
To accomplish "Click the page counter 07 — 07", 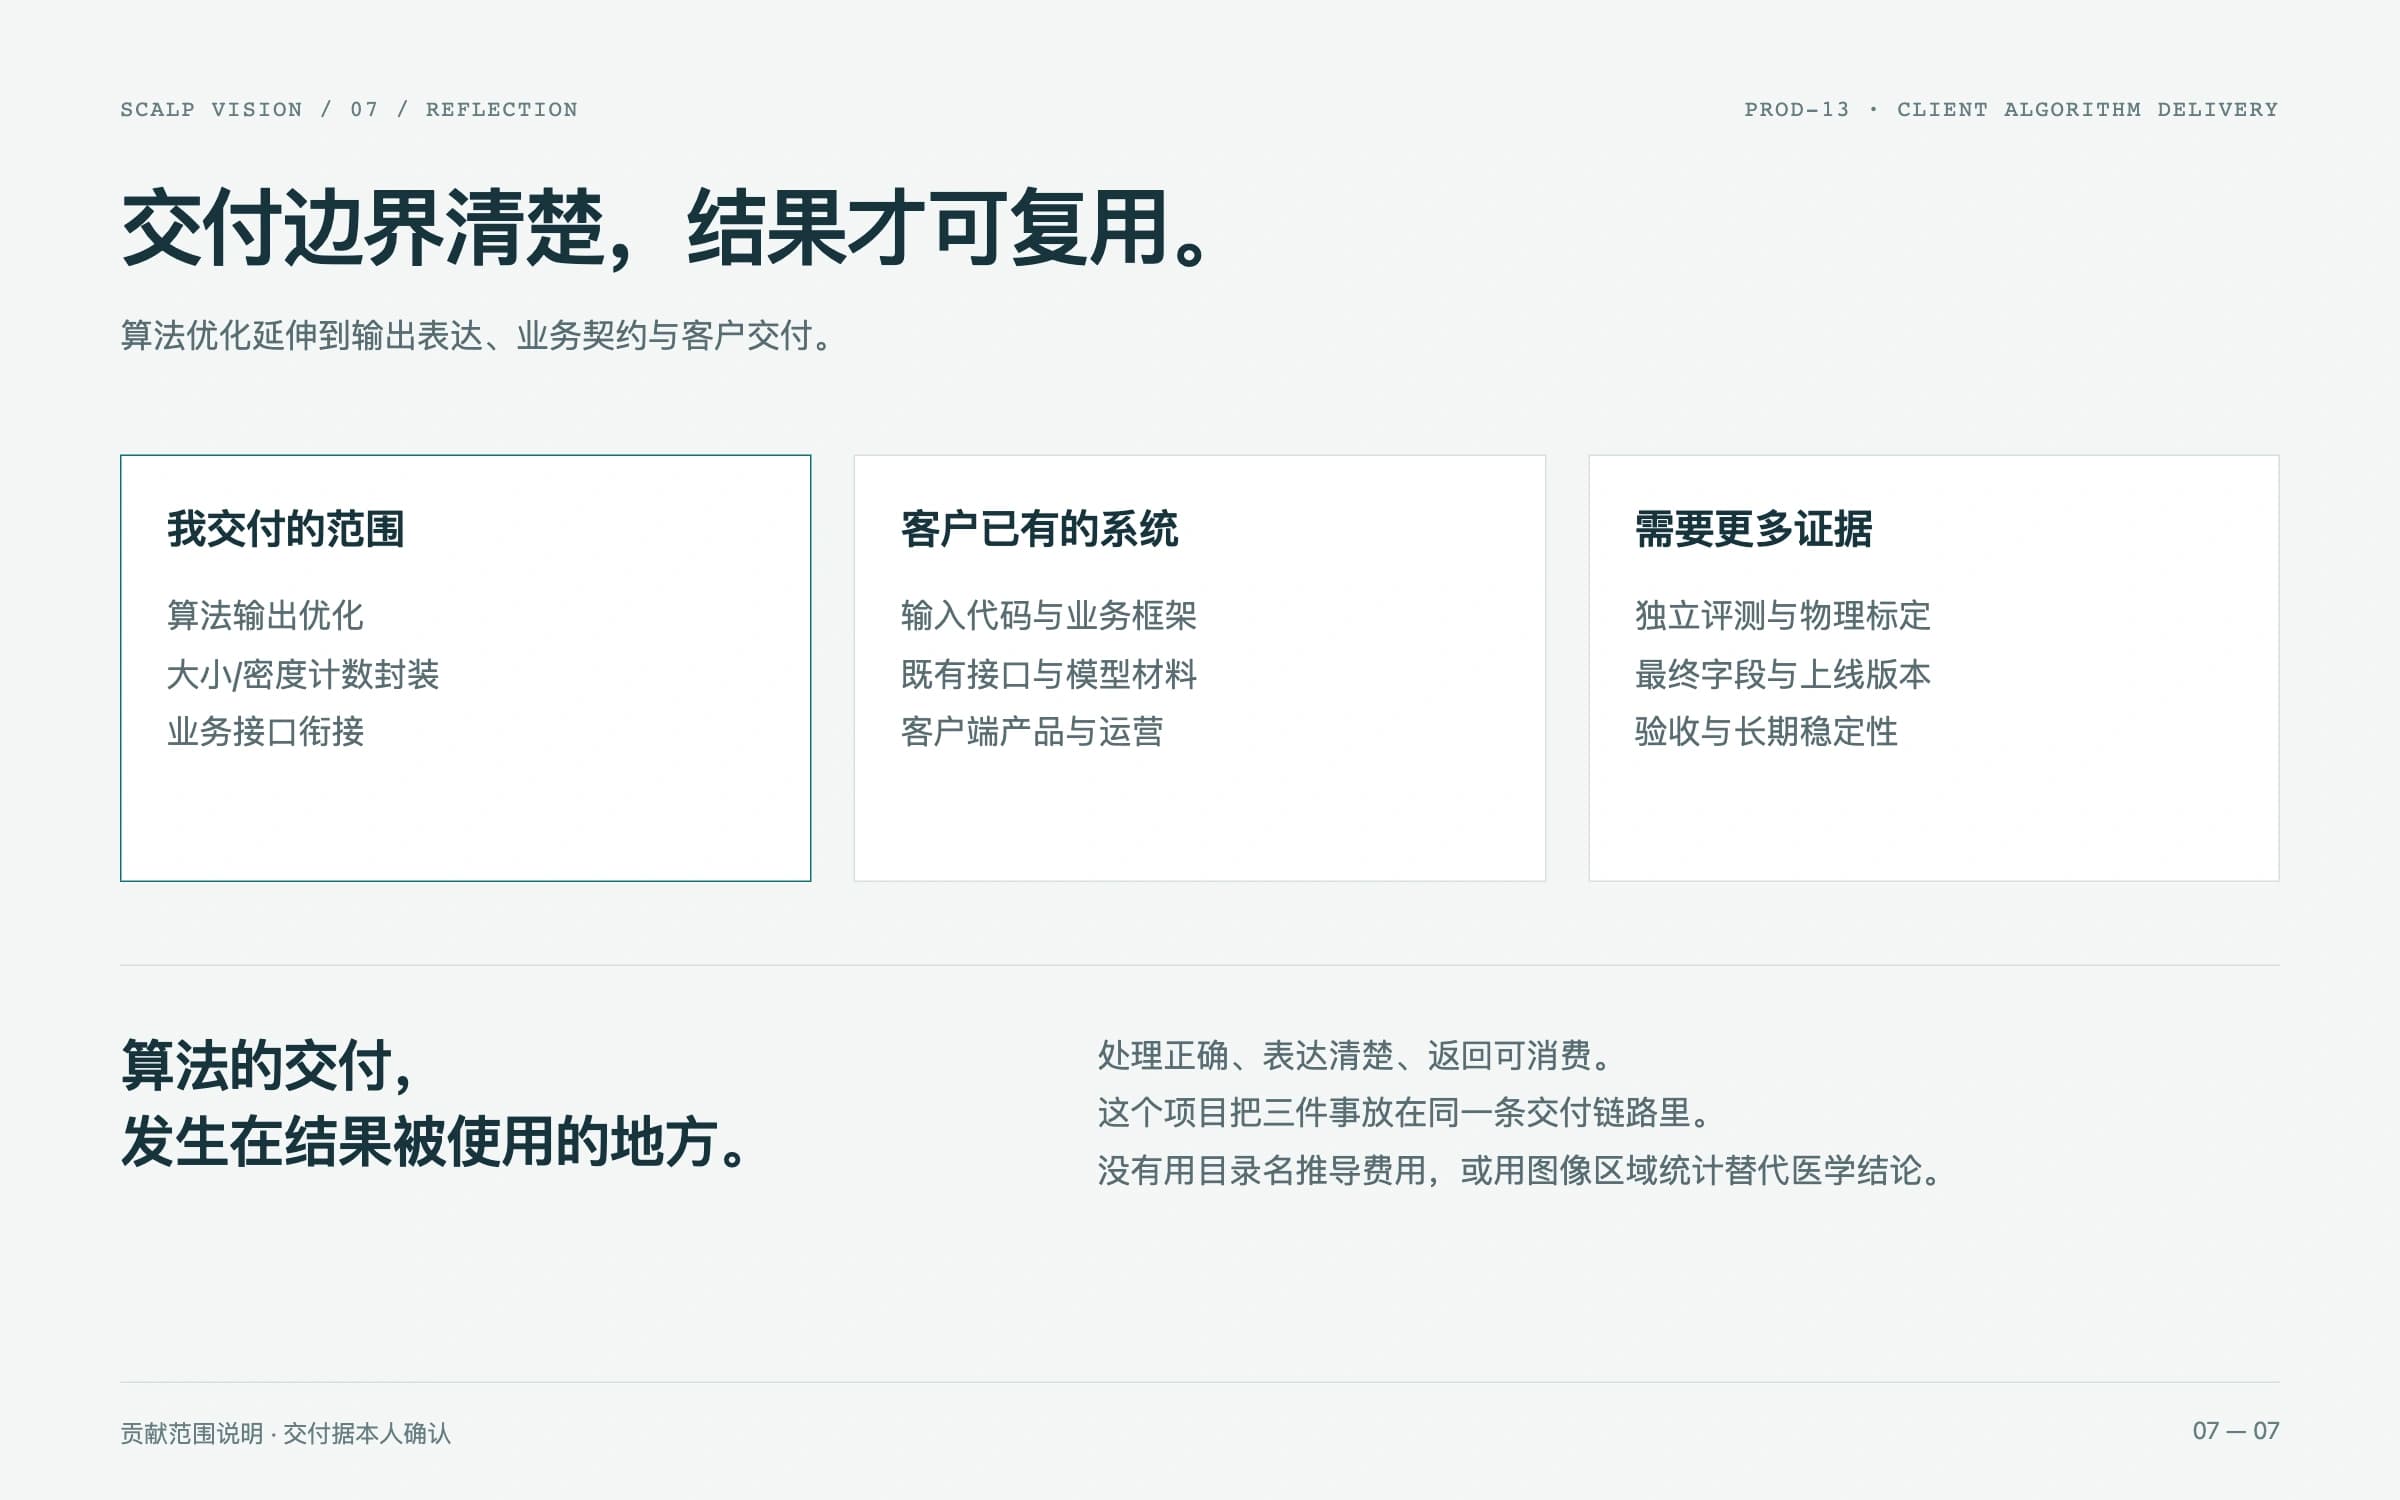I will tap(2235, 1431).
